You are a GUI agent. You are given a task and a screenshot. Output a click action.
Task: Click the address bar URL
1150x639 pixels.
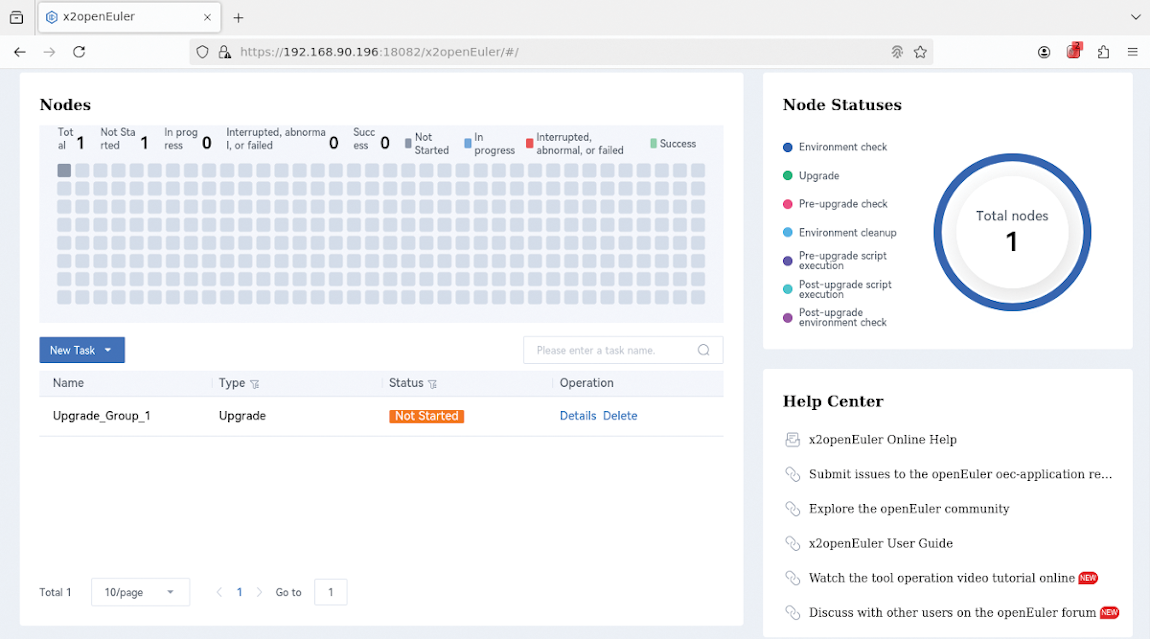tap(379, 52)
